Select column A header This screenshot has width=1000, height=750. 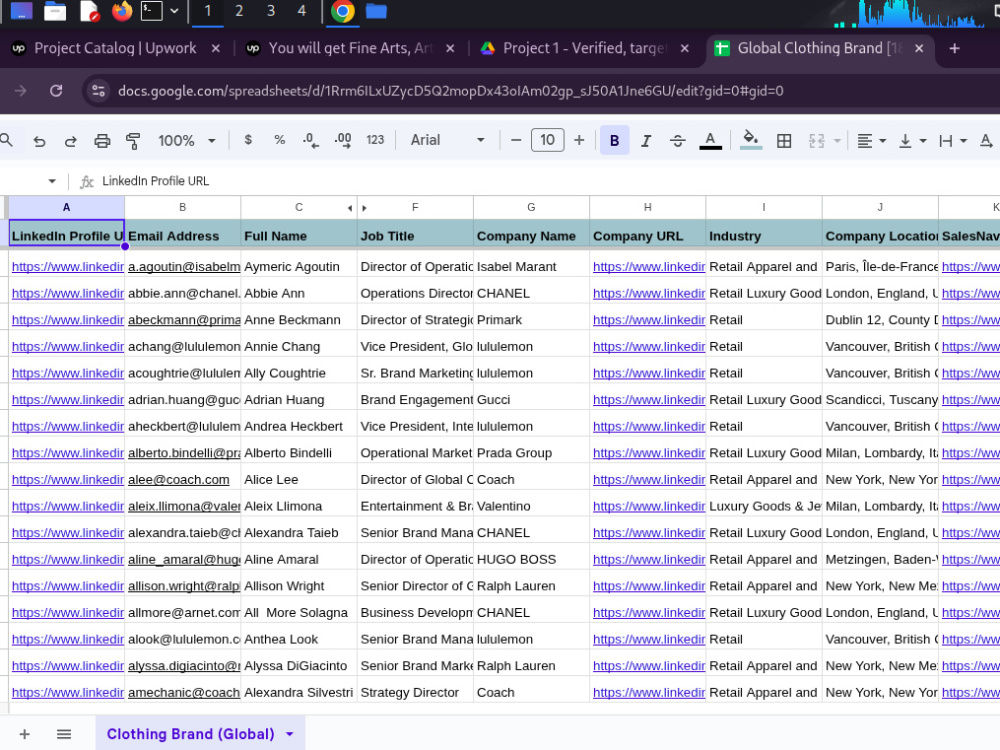[x=66, y=207]
